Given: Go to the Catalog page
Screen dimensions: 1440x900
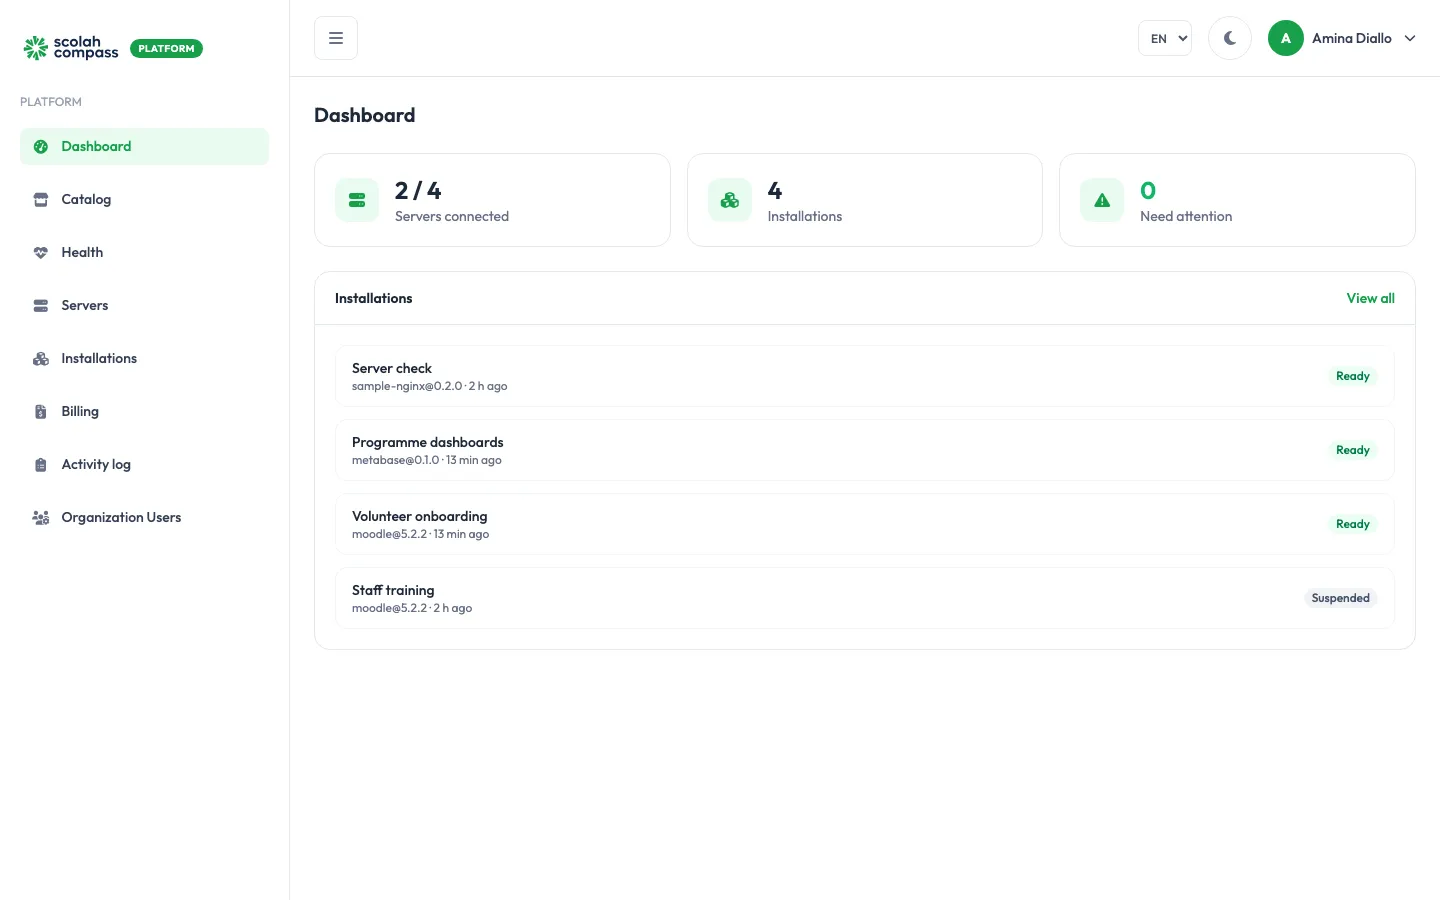Looking at the screenshot, I should (x=144, y=199).
